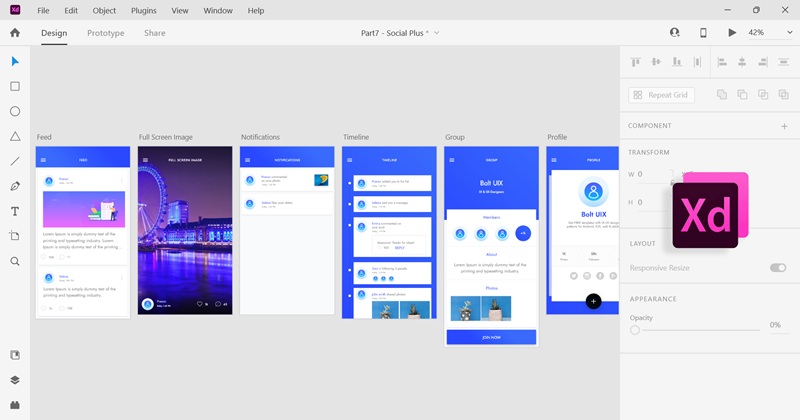
Task: Switch to the Share tab
Action: pyautogui.click(x=155, y=33)
